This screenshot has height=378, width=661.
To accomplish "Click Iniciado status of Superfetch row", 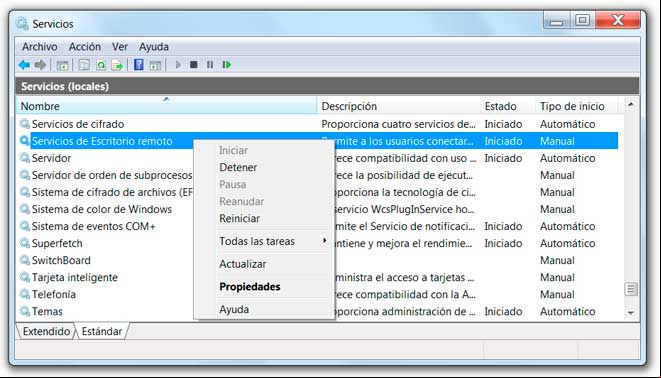I will (x=503, y=243).
